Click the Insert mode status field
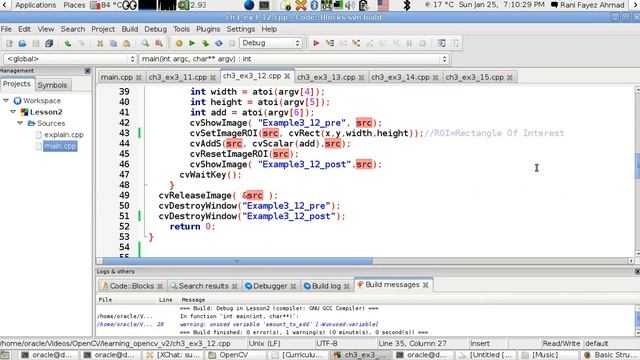640x360 pixels. pos(480,343)
